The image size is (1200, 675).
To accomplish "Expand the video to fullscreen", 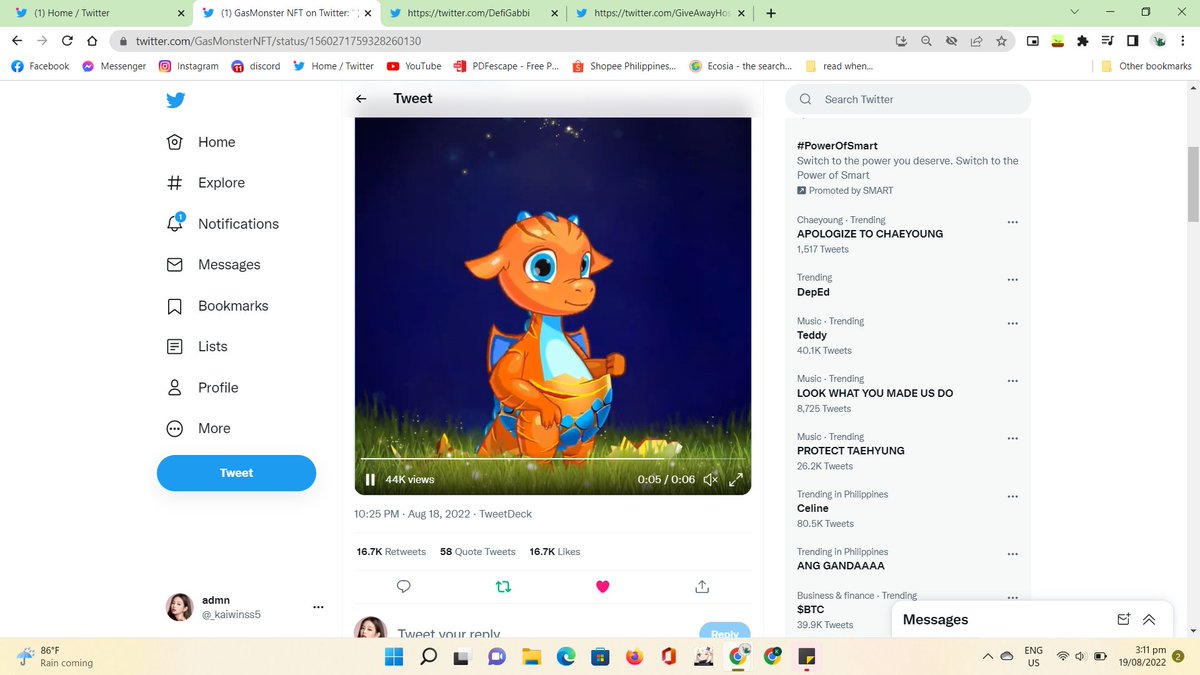I will (735, 480).
